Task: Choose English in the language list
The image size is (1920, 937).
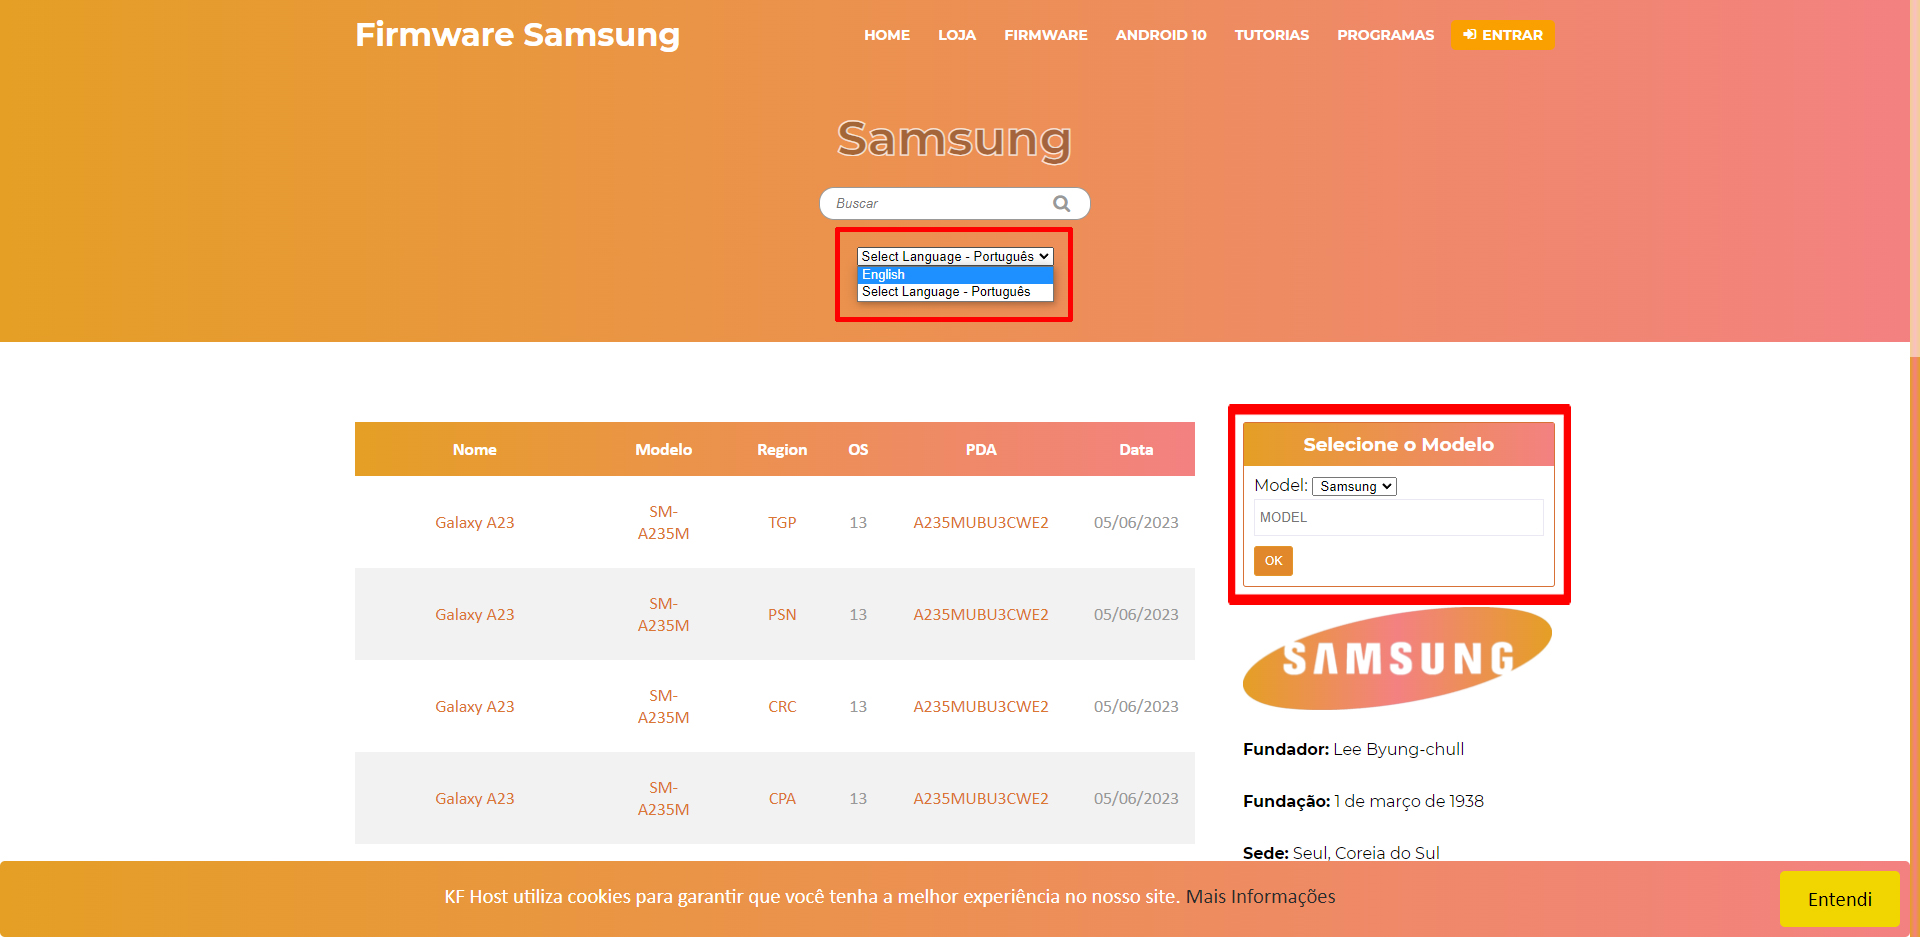Action: point(955,275)
